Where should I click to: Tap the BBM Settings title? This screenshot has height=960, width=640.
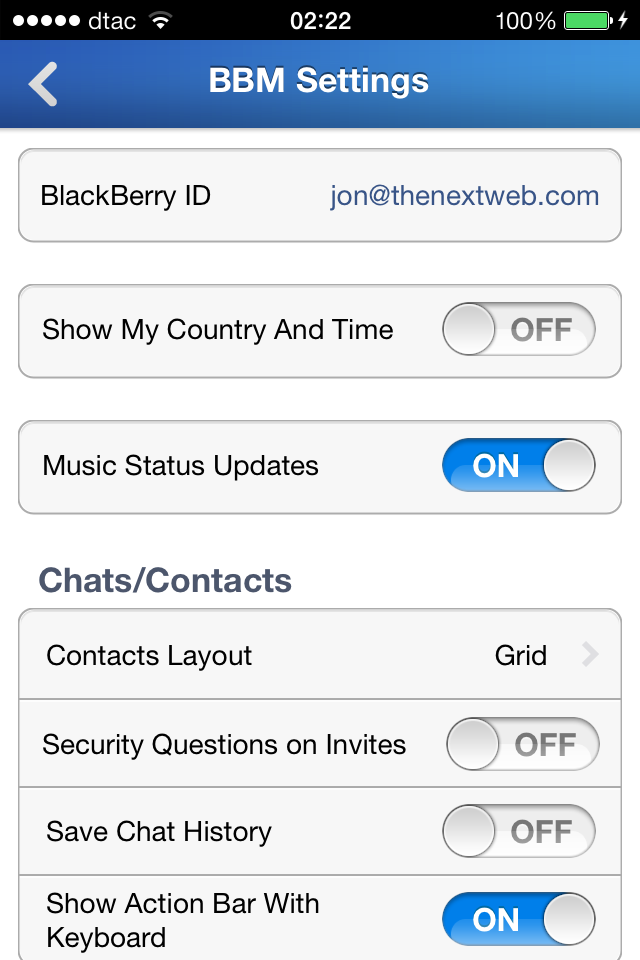(318, 81)
